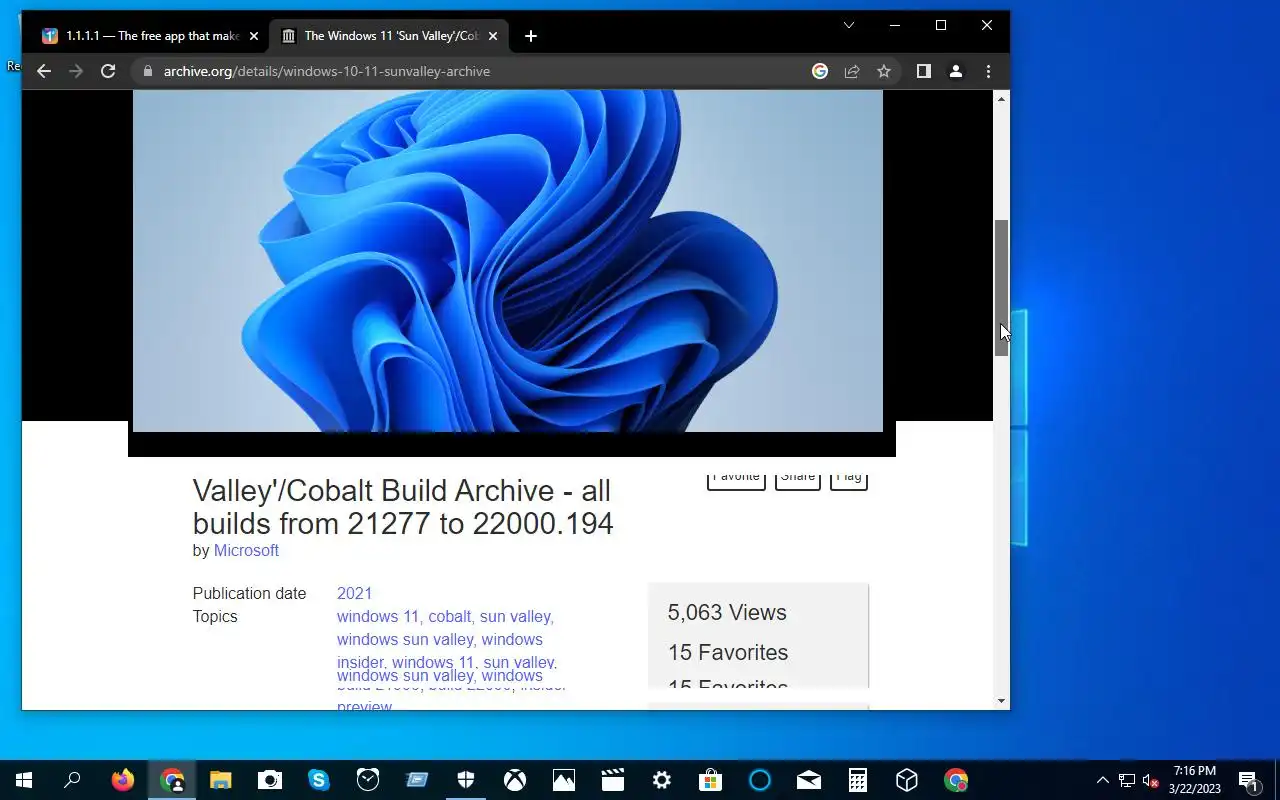Reload the archive.org page
Image resolution: width=1280 pixels, height=800 pixels.
pos(108,71)
